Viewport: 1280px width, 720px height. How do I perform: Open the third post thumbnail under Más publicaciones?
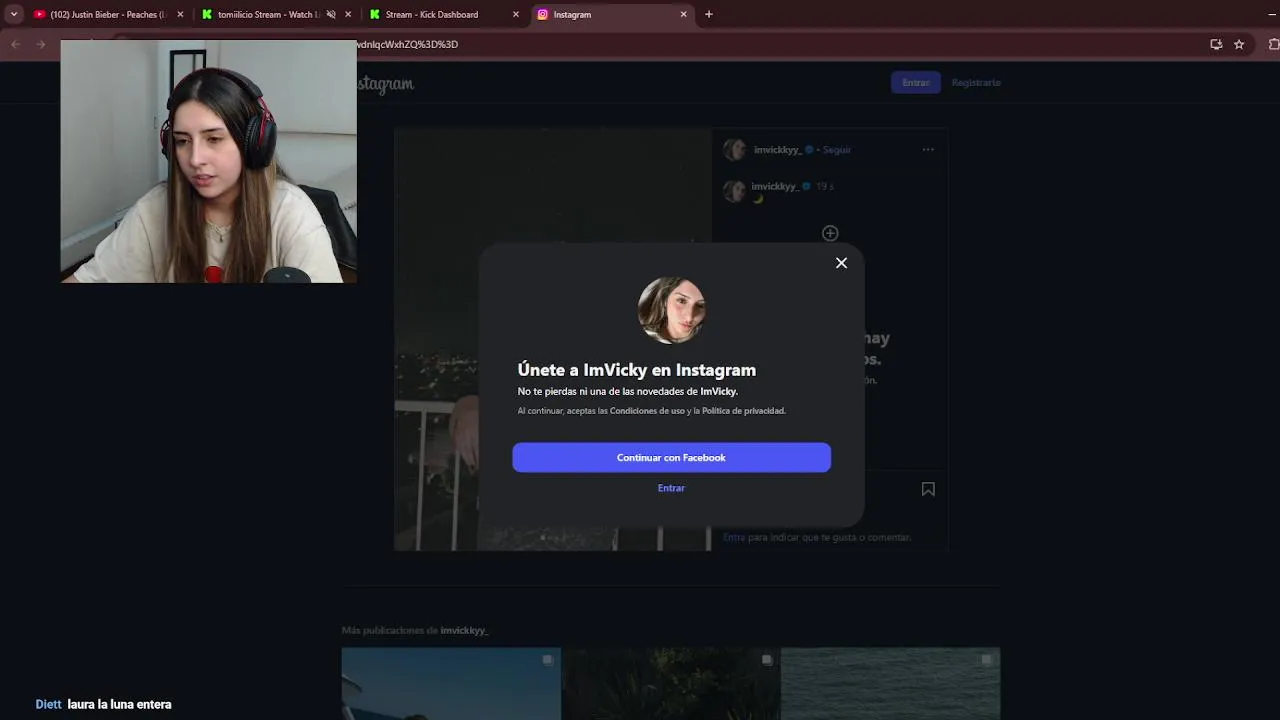click(x=890, y=683)
